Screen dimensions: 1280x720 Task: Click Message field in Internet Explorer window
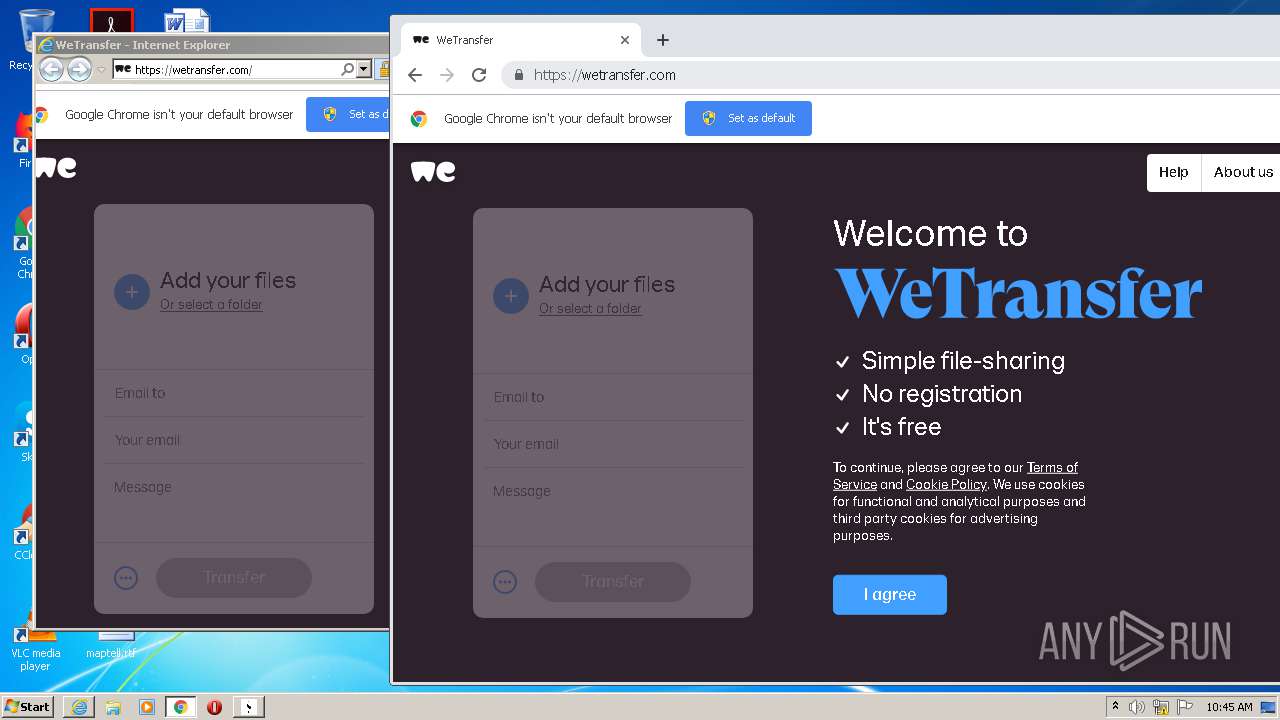coord(234,502)
